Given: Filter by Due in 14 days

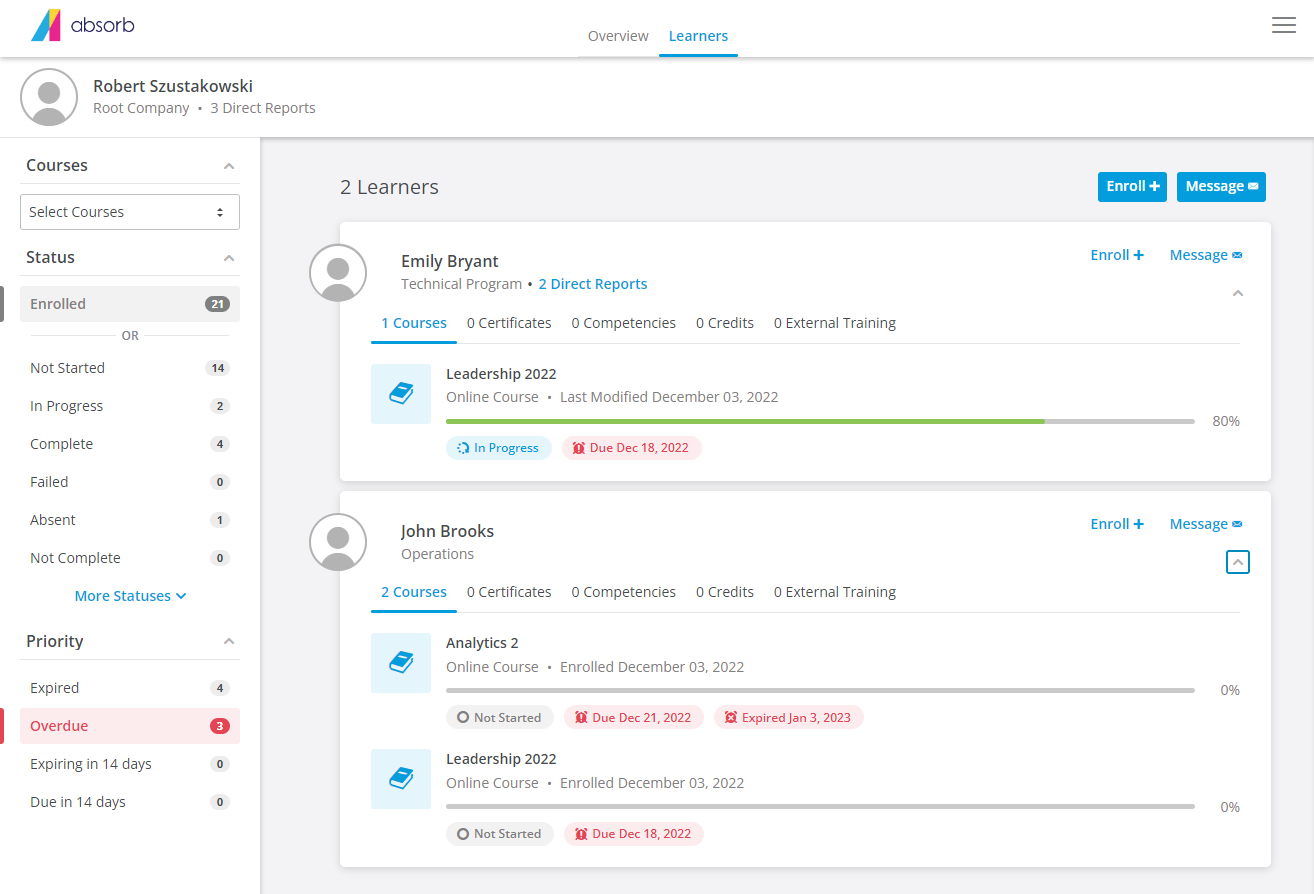Looking at the screenshot, I should pos(130,802).
